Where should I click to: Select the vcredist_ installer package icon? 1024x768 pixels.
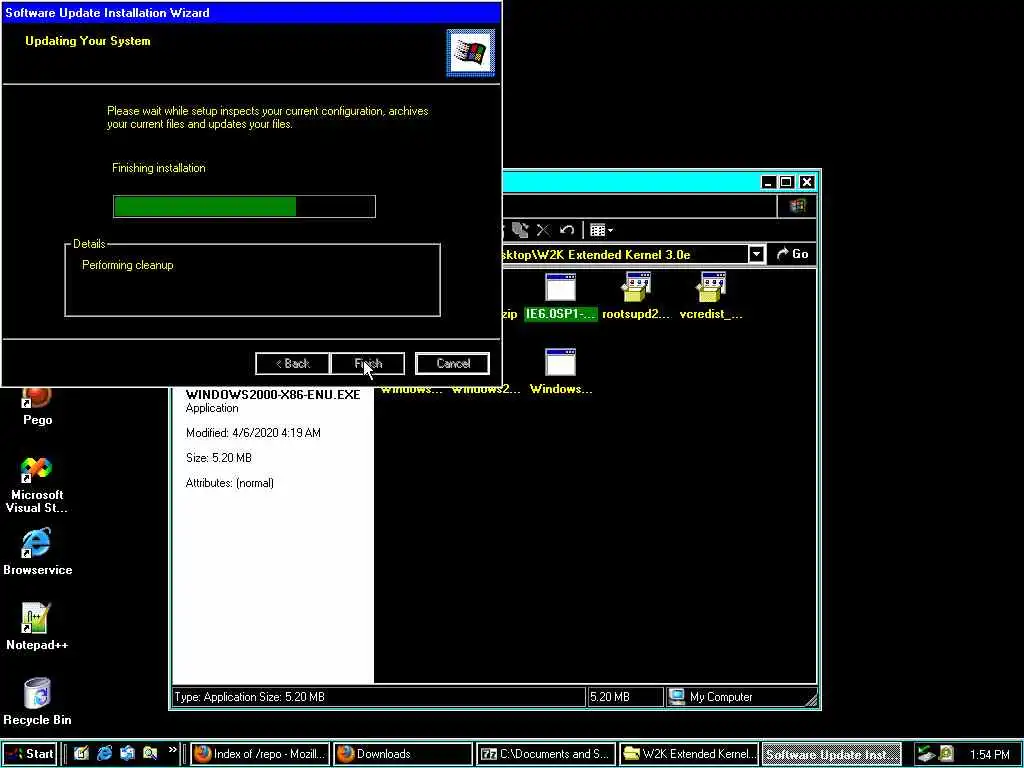coord(711,288)
